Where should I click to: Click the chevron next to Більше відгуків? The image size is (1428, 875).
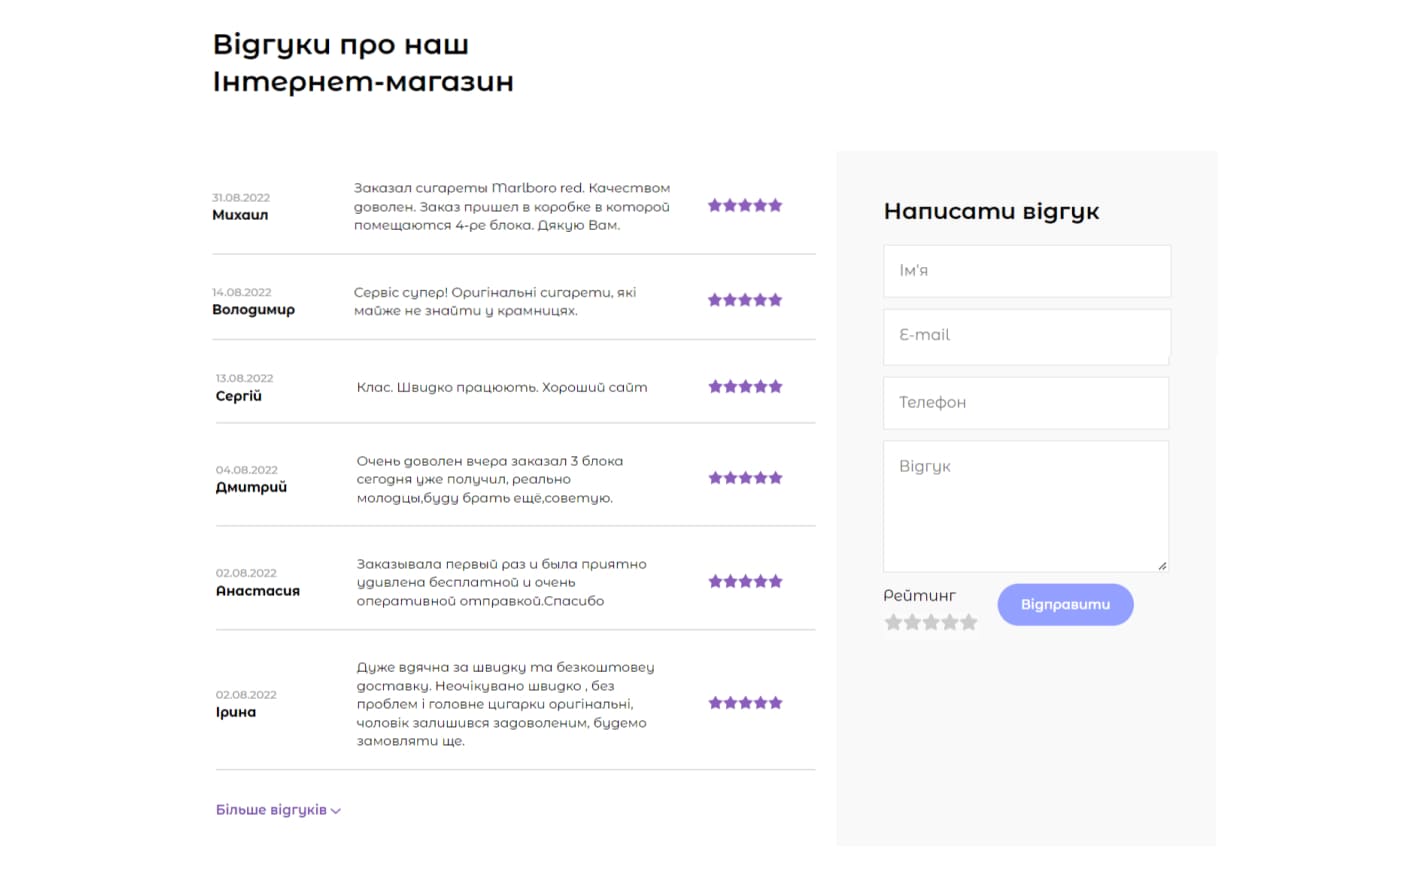point(336,811)
